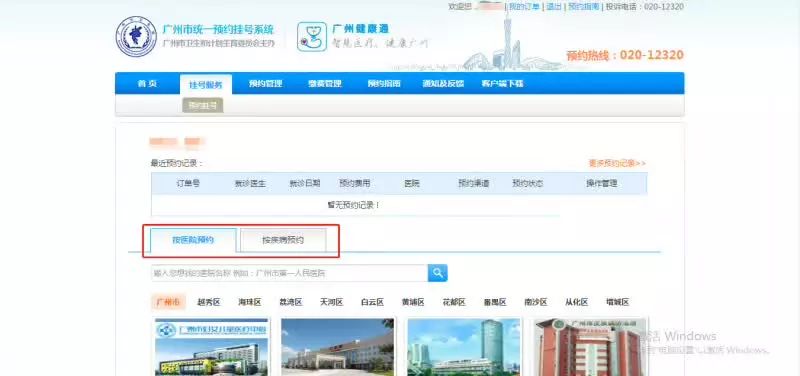The width and height of the screenshot is (800, 376).
Task: Filter hospitals by 南沙区
Action: [x=536, y=302]
